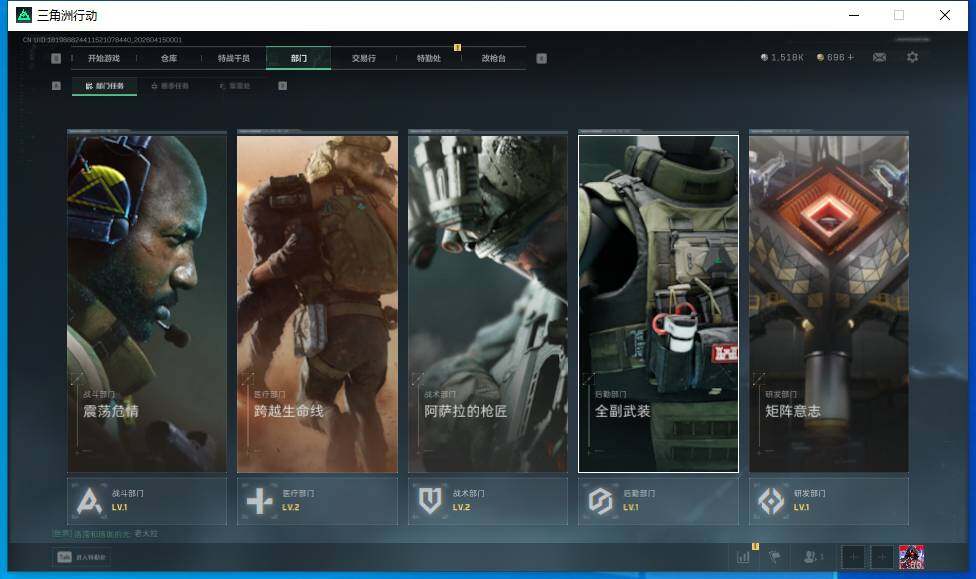Go to the 交易行 tab

[364, 58]
